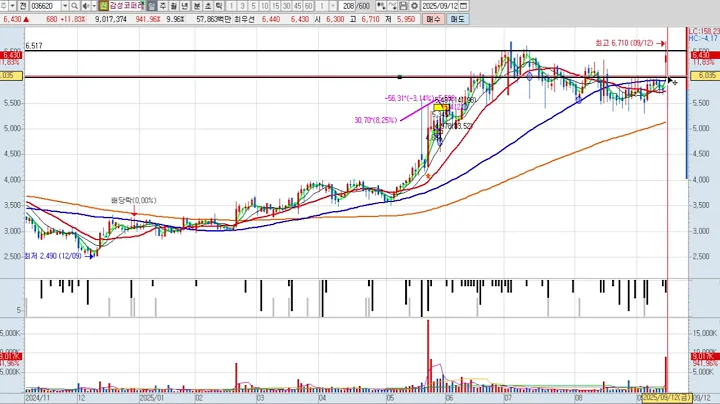Click the yellow 6,035 price tag on right axis
720x404 pixels.
coord(705,75)
